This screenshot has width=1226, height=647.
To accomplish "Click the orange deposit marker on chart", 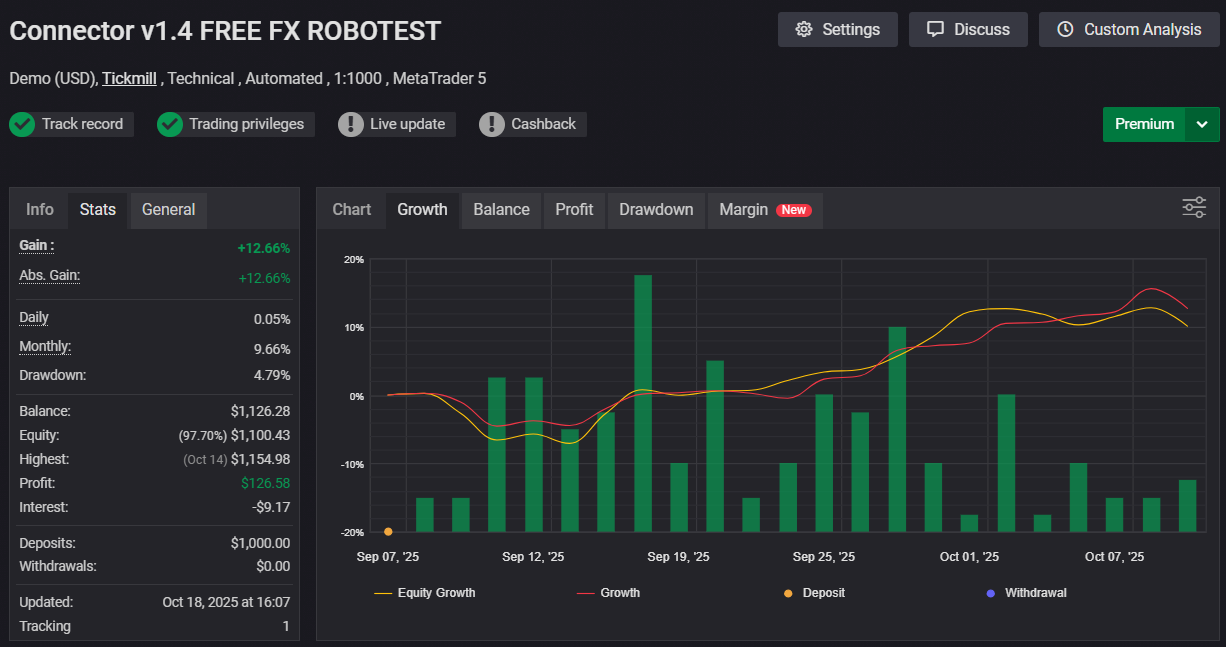I will [x=388, y=532].
